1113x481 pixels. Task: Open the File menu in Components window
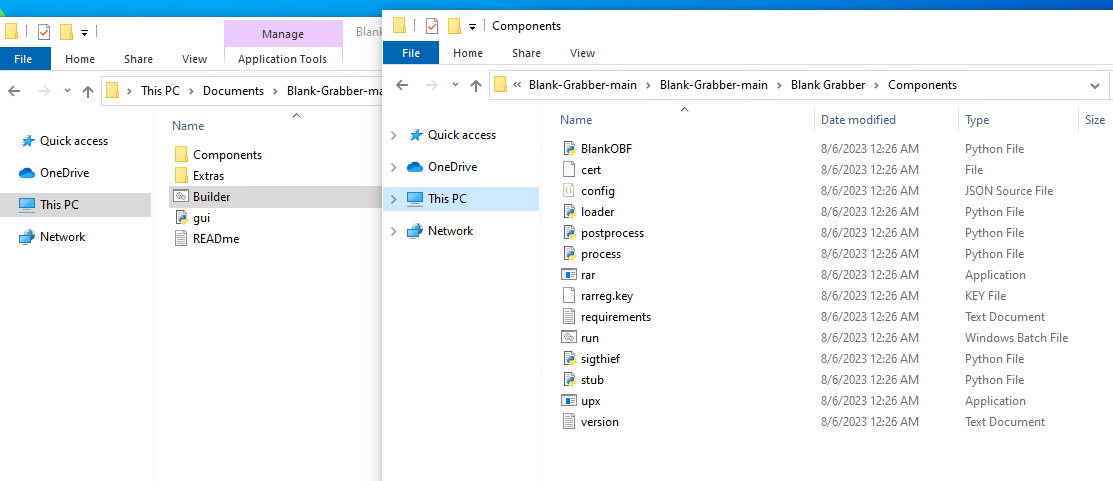tap(411, 53)
